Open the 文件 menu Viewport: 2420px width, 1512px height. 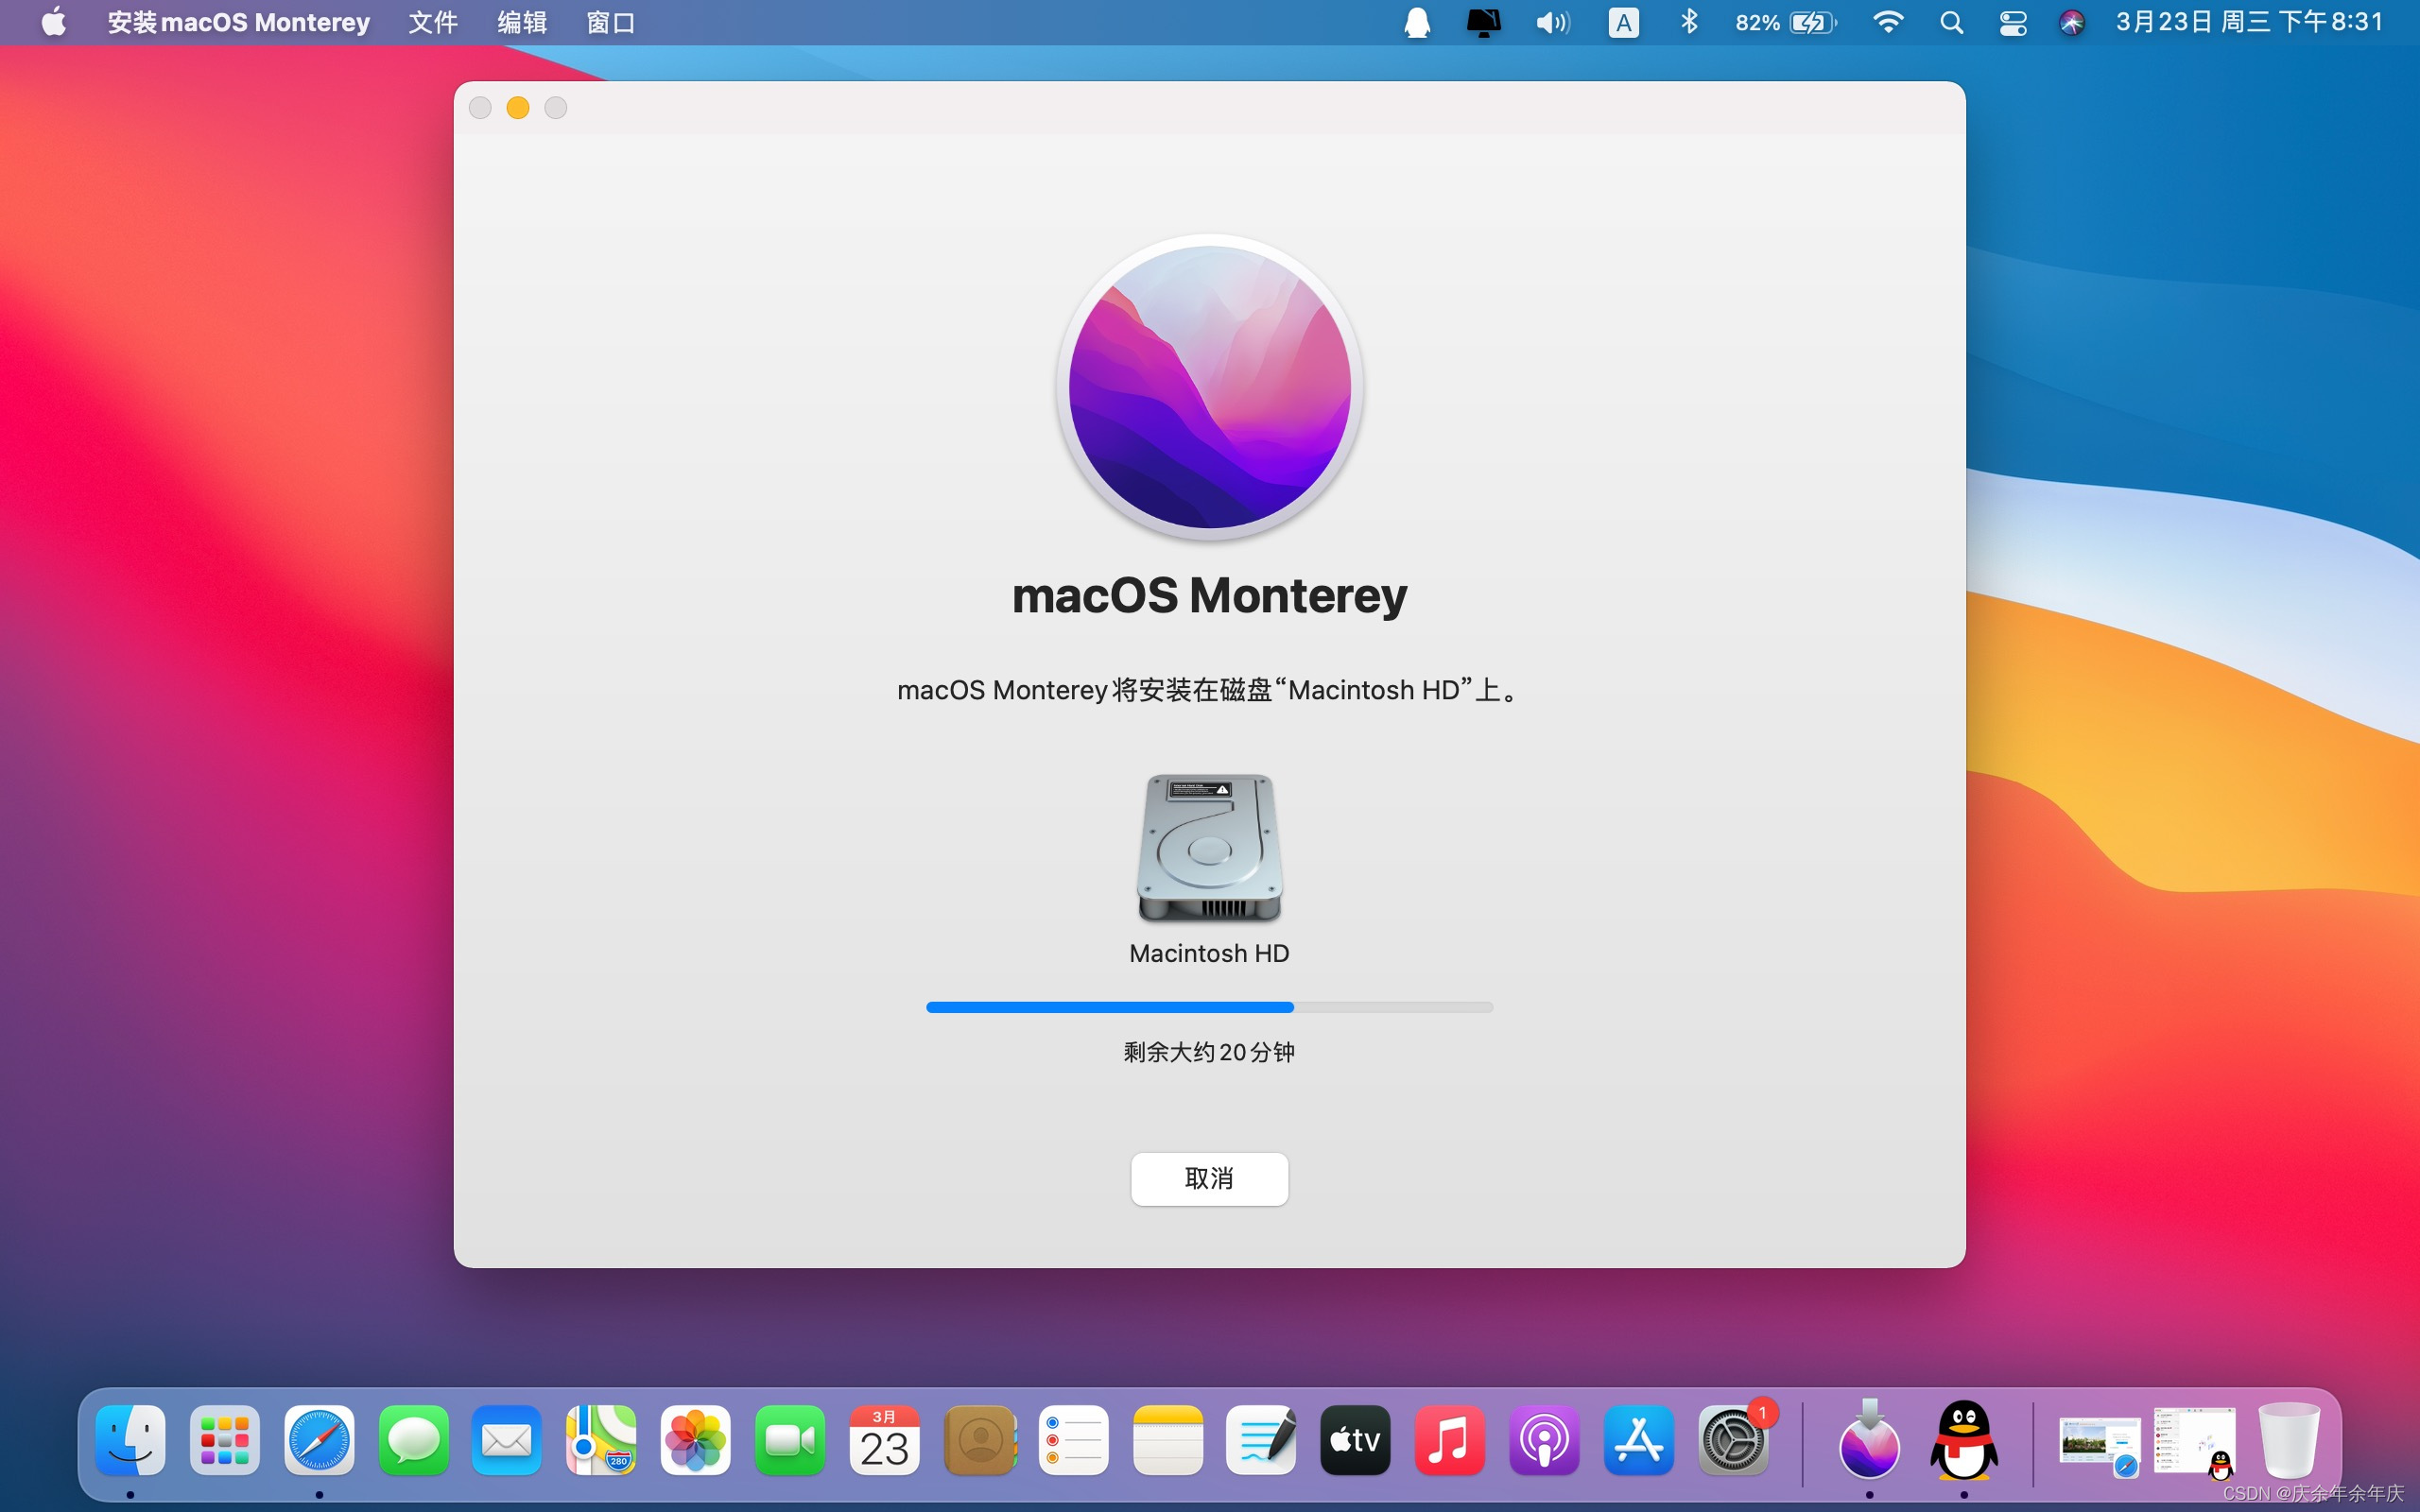[x=433, y=22]
